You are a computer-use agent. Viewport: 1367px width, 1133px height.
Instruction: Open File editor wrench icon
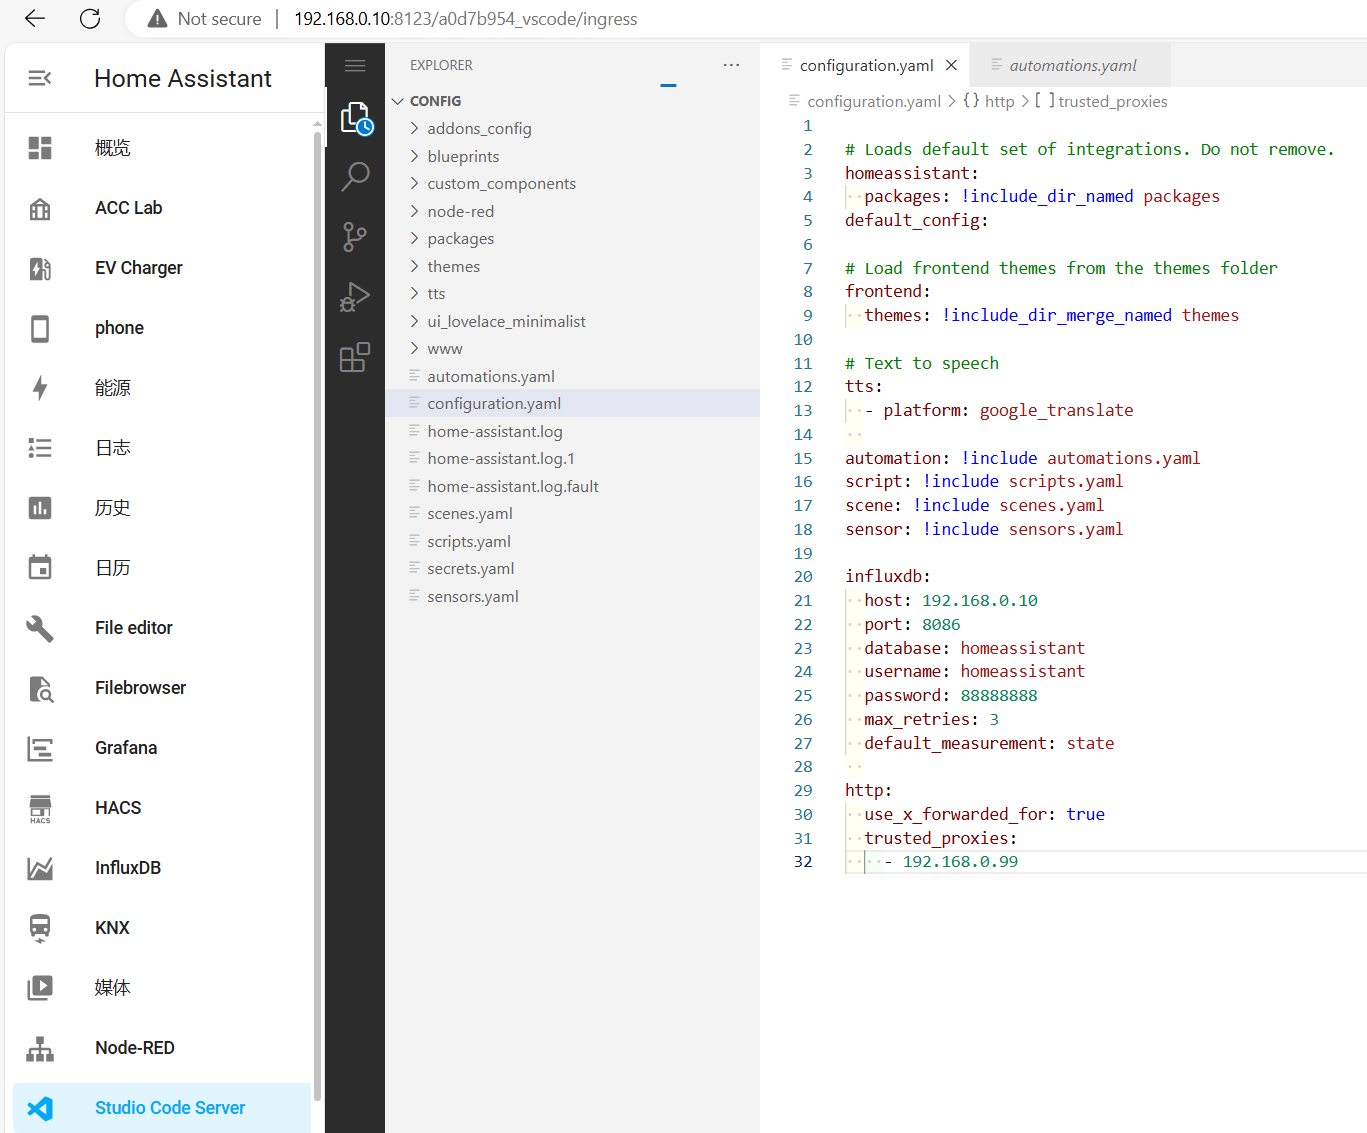click(40, 628)
